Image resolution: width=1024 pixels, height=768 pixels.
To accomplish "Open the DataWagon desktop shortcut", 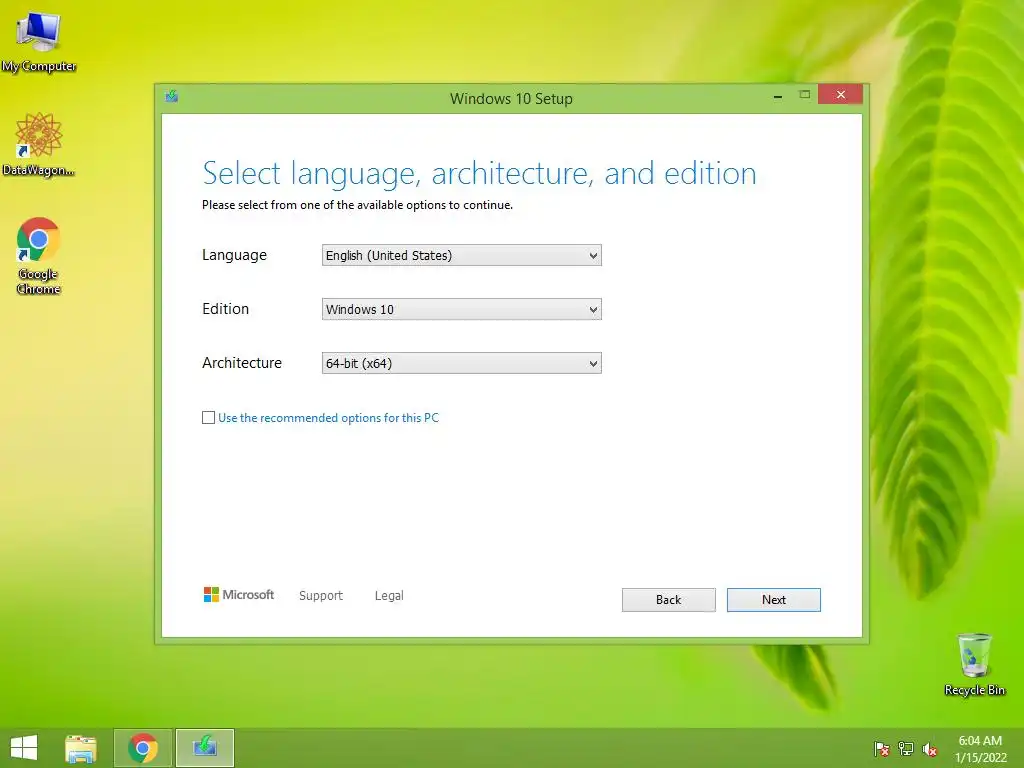I will [39, 144].
